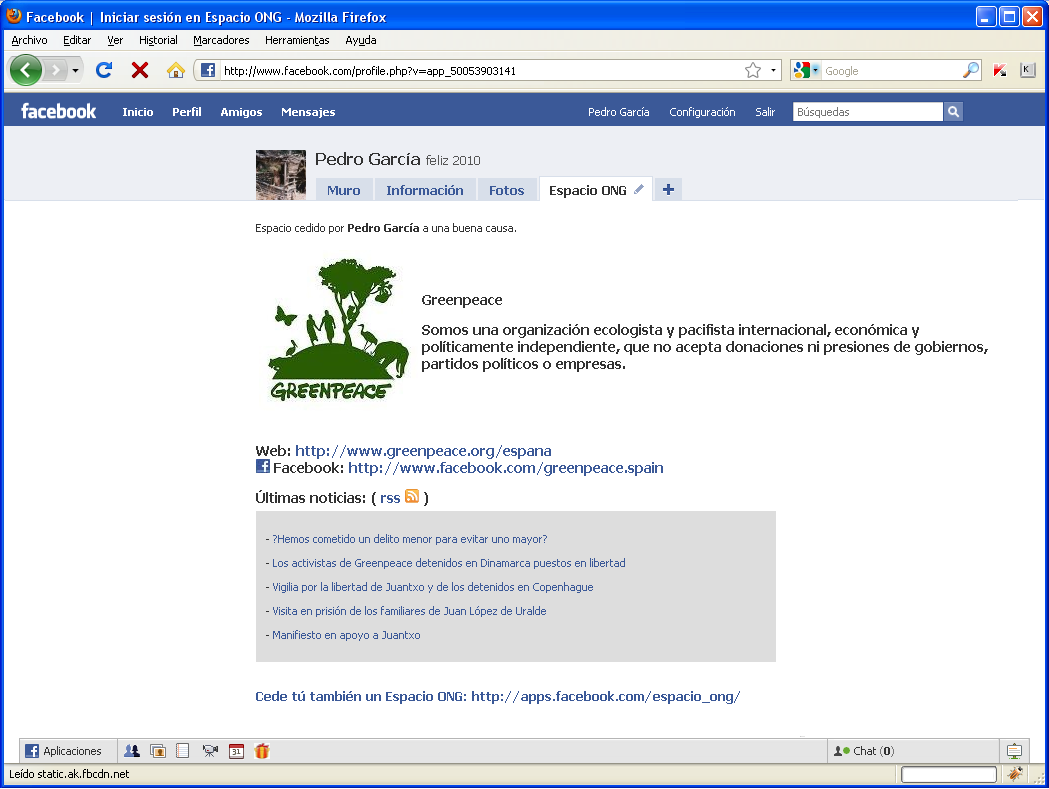
Task: Open news 'Manifiesto en apoyo a Juantxo'
Action: coord(346,635)
